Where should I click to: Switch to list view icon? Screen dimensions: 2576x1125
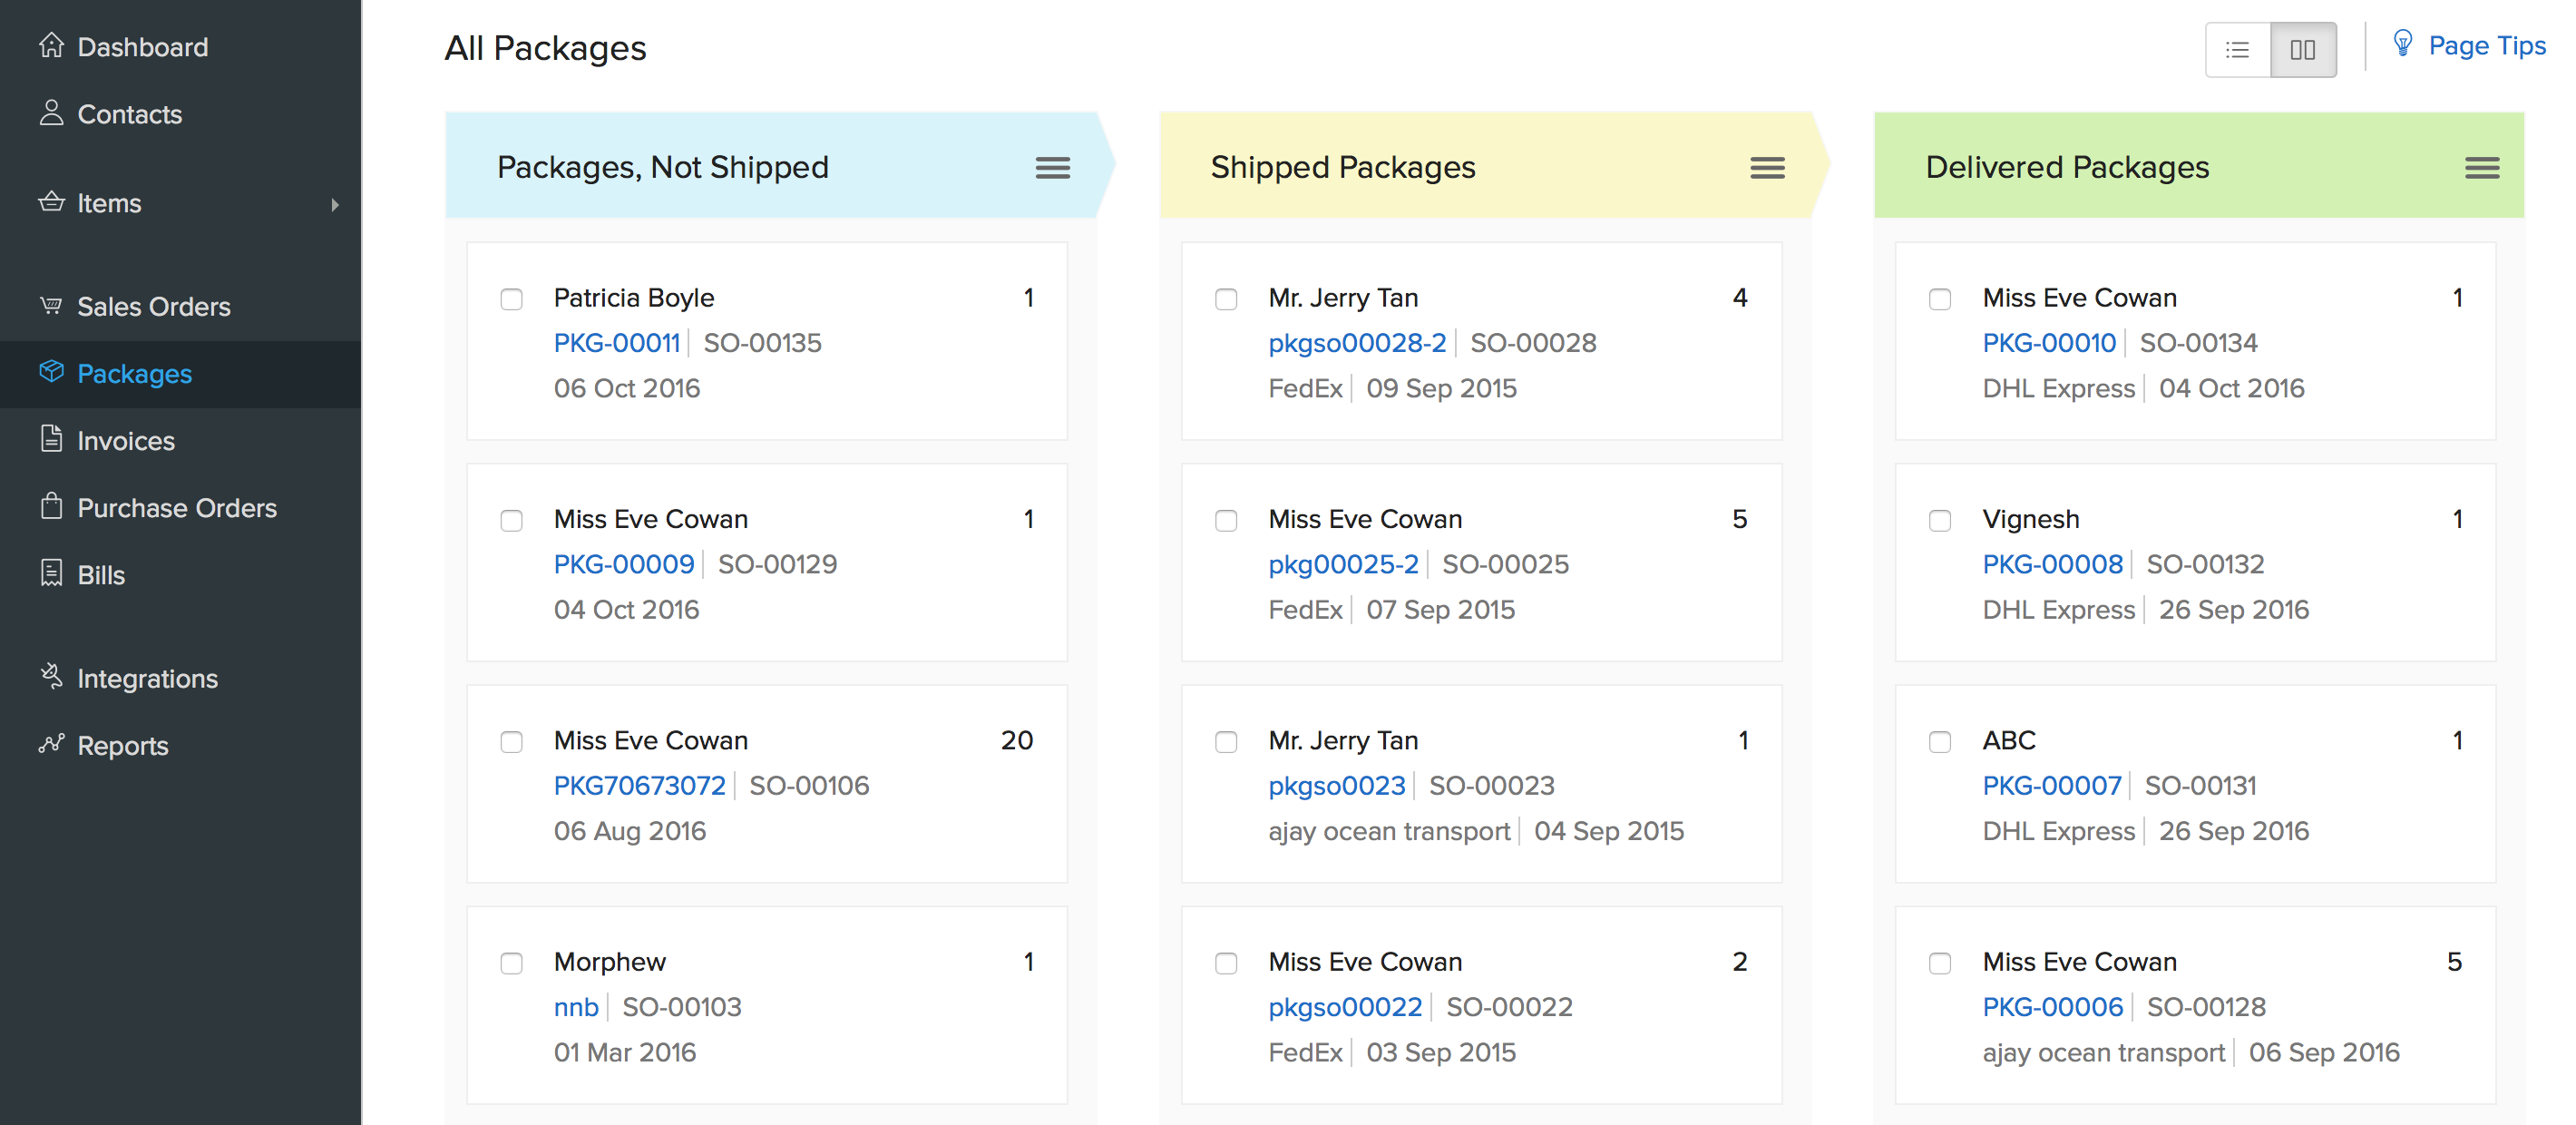2237,49
